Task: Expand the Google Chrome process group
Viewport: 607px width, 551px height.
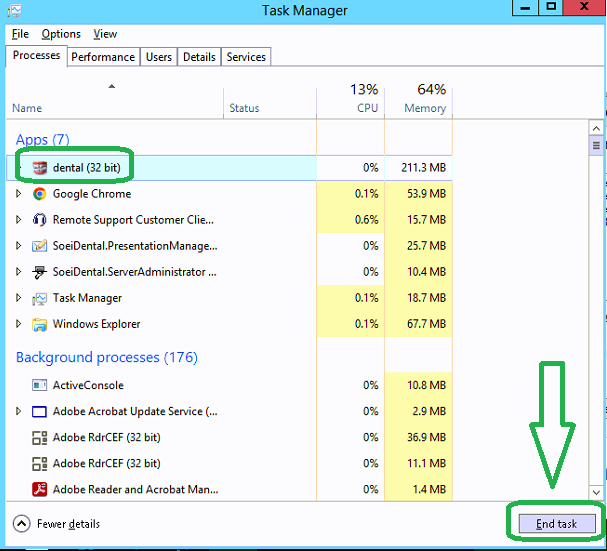Action: click(x=18, y=194)
